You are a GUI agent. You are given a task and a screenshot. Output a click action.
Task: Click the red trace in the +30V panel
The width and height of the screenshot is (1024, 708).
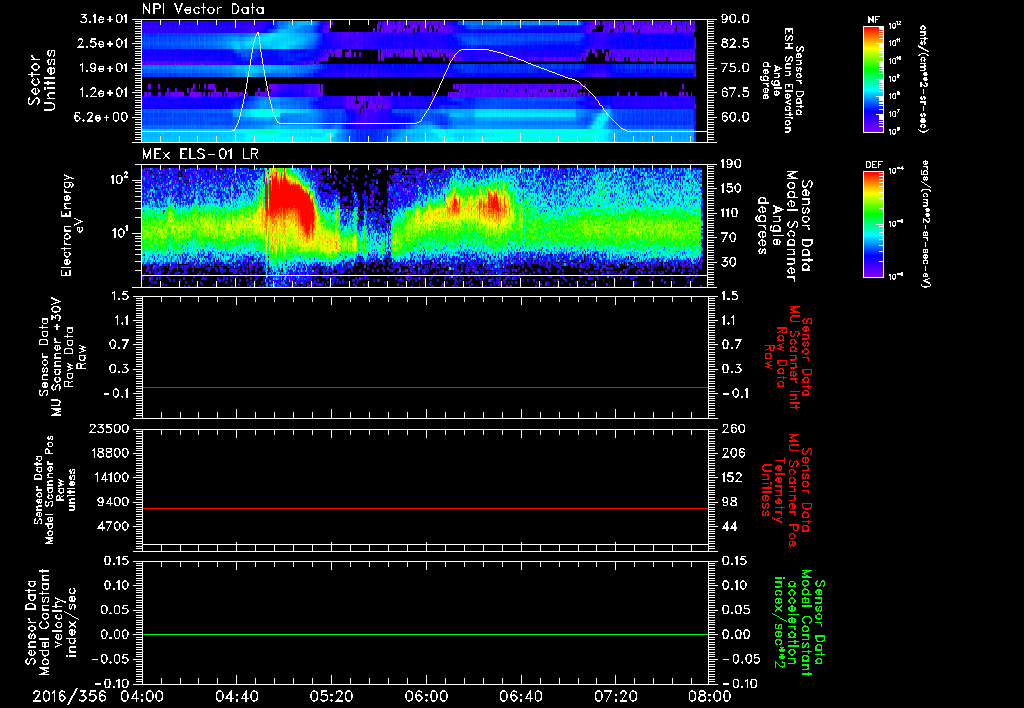424,387
